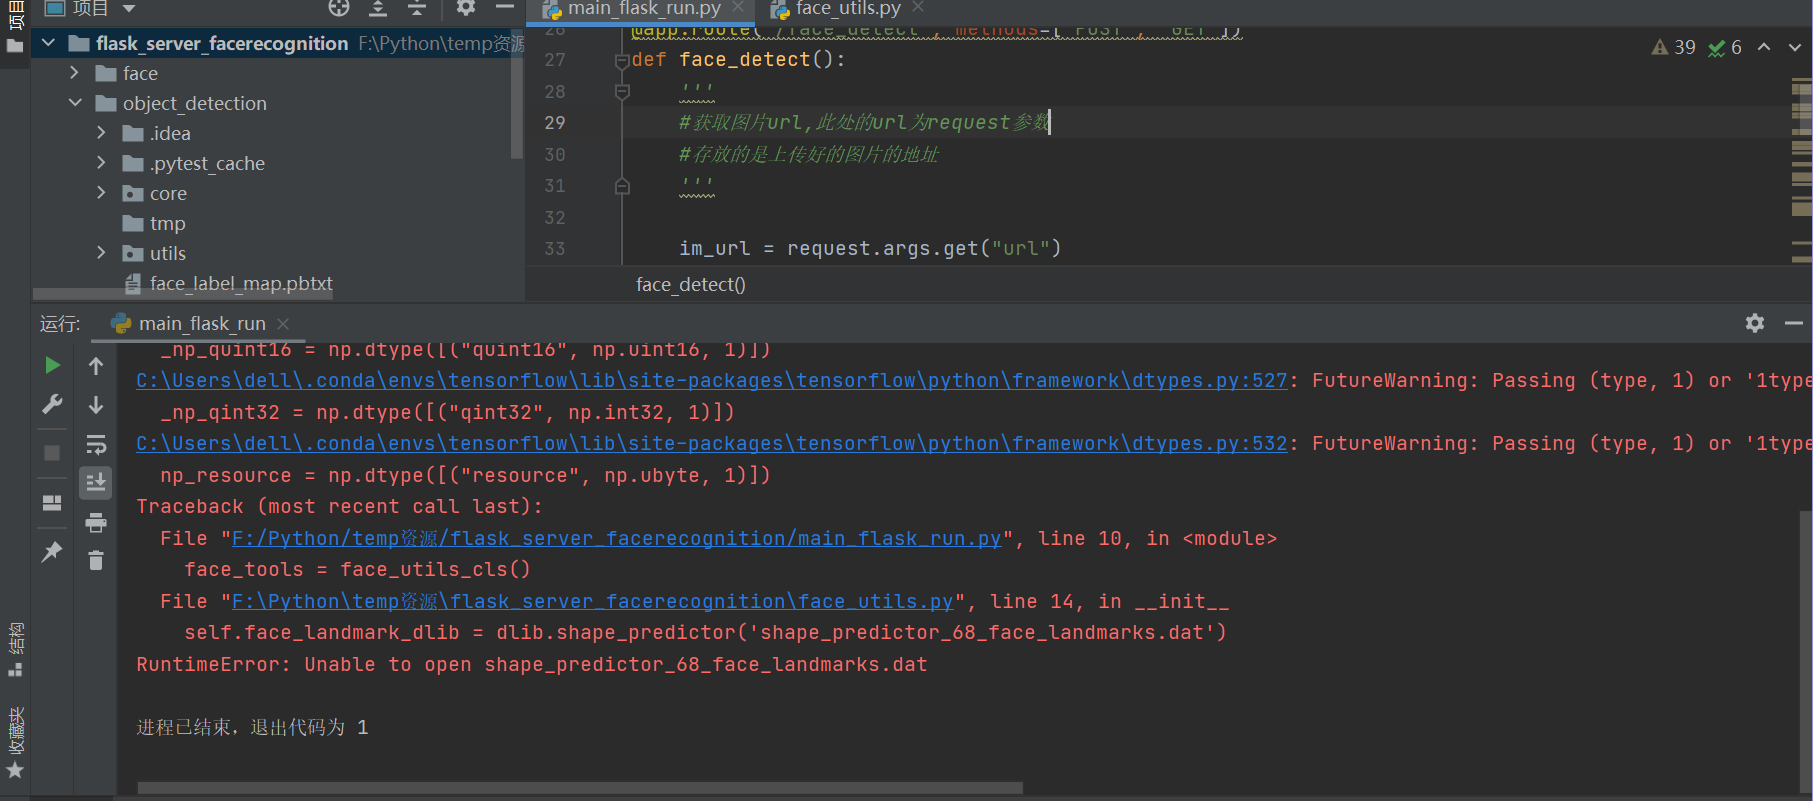This screenshot has height=801, width=1813.
Task: Click the 6 typo check indicator
Action: pos(1725,47)
